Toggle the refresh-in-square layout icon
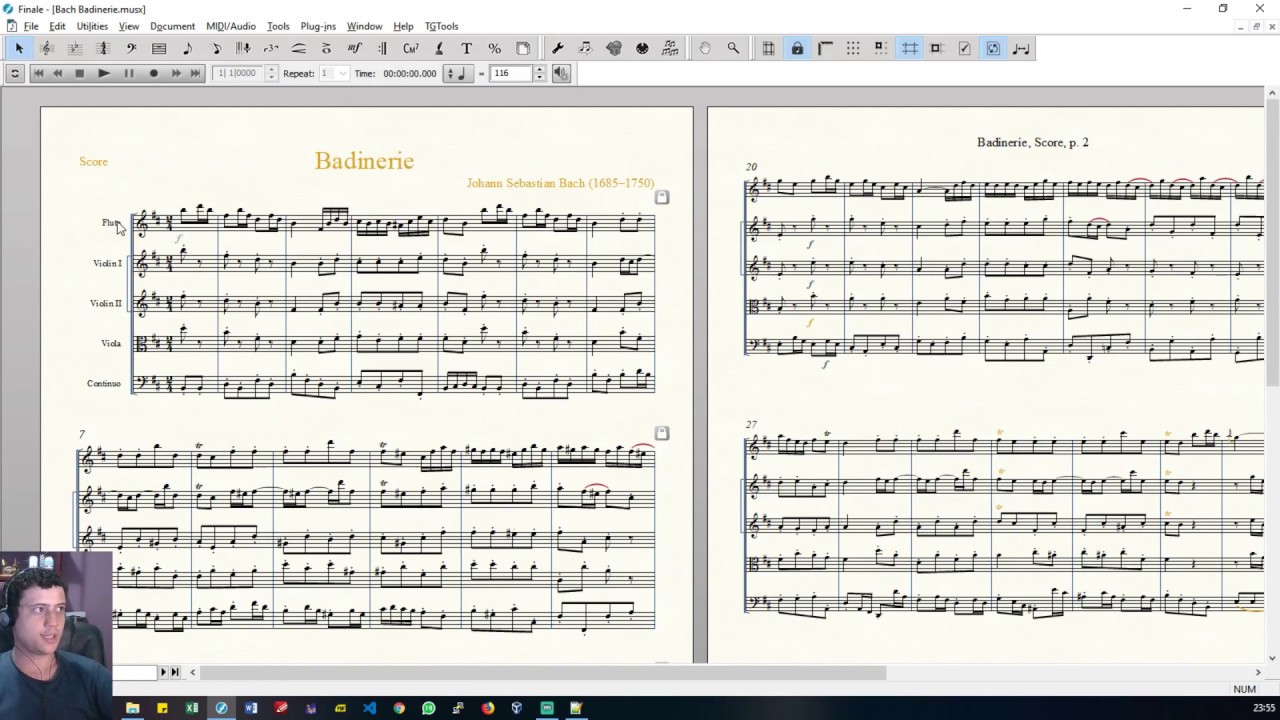Image resolution: width=1280 pixels, height=720 pixels. tap(993, 48)
